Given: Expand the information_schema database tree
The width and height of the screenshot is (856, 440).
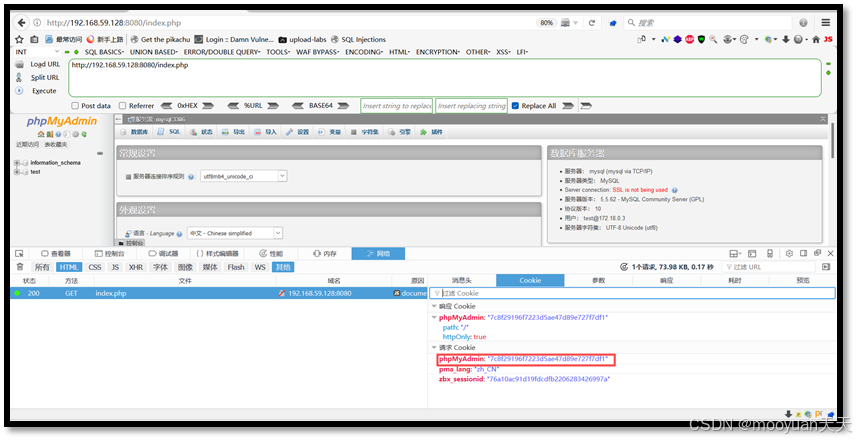Looking at the screenshot, I should (16, 163).
